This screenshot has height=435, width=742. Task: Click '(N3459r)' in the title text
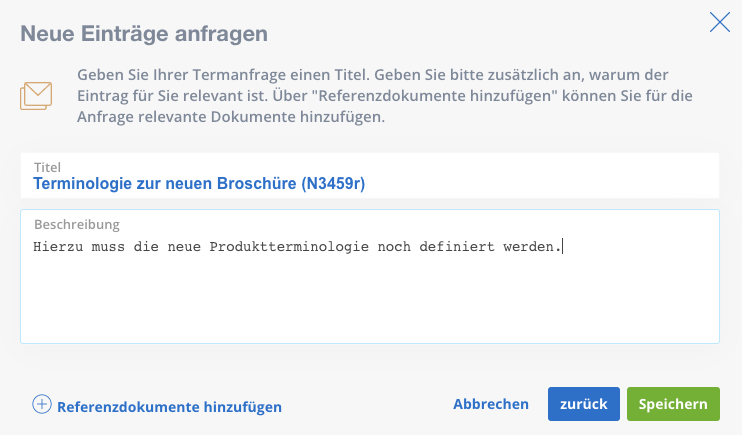point(333,183)
